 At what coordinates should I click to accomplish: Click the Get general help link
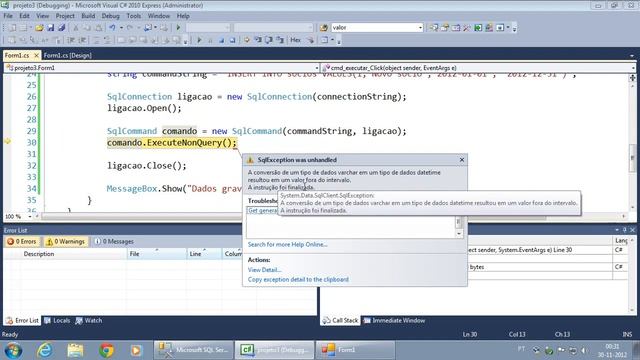pyautogui.click(x=263, y=211)
